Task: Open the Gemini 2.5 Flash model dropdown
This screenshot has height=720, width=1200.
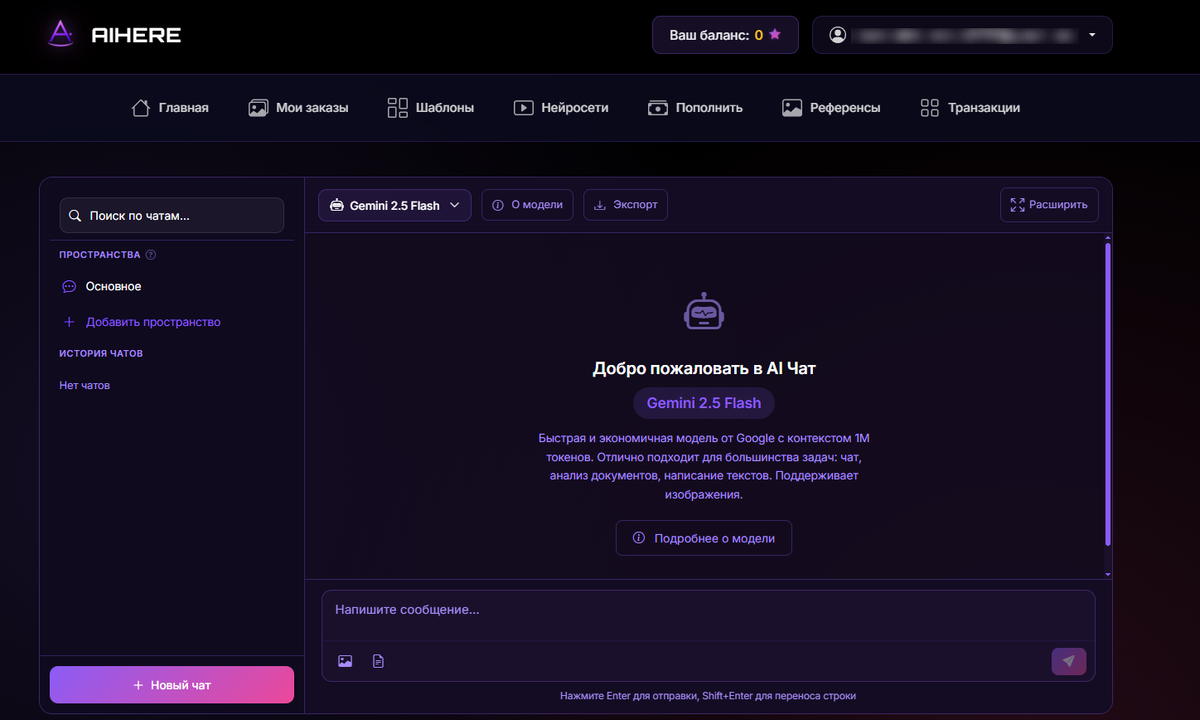Action: coord(395,205)
